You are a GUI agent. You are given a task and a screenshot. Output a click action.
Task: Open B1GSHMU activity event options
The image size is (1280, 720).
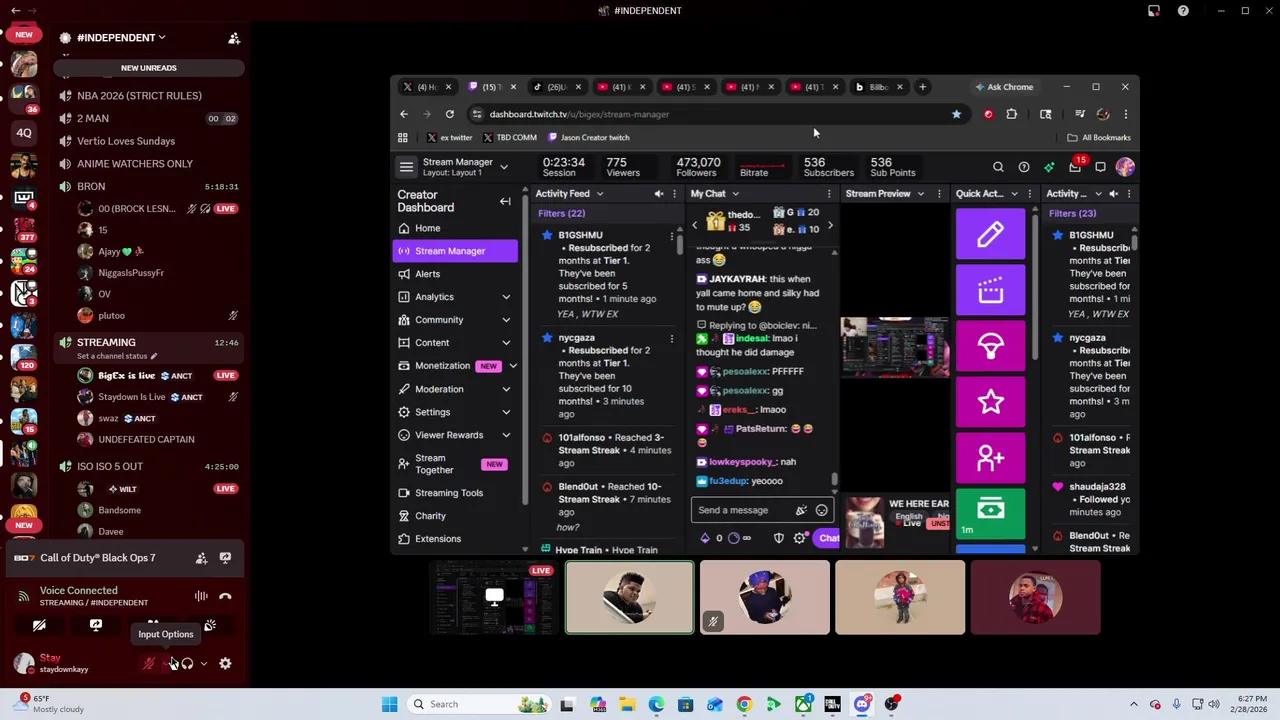[673, 235]
